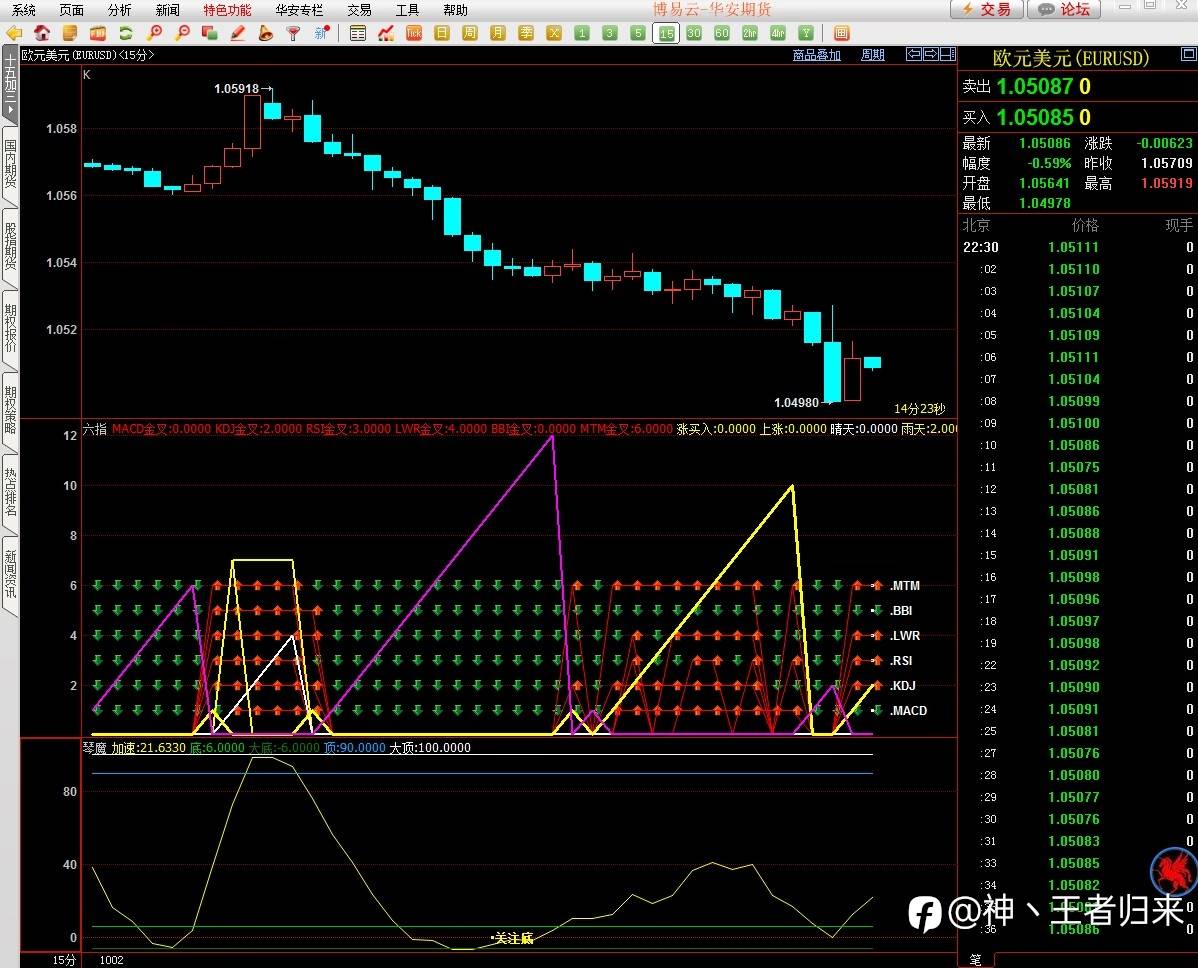Open the 周期 period dropdown link

(x=873, y=55)
